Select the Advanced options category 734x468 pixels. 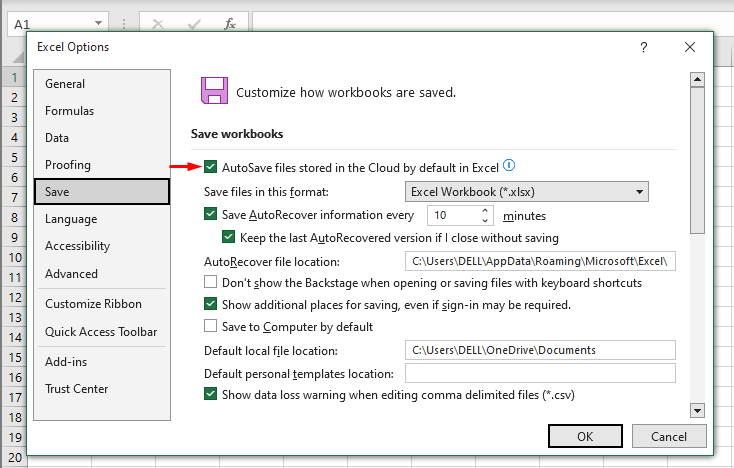102,274
